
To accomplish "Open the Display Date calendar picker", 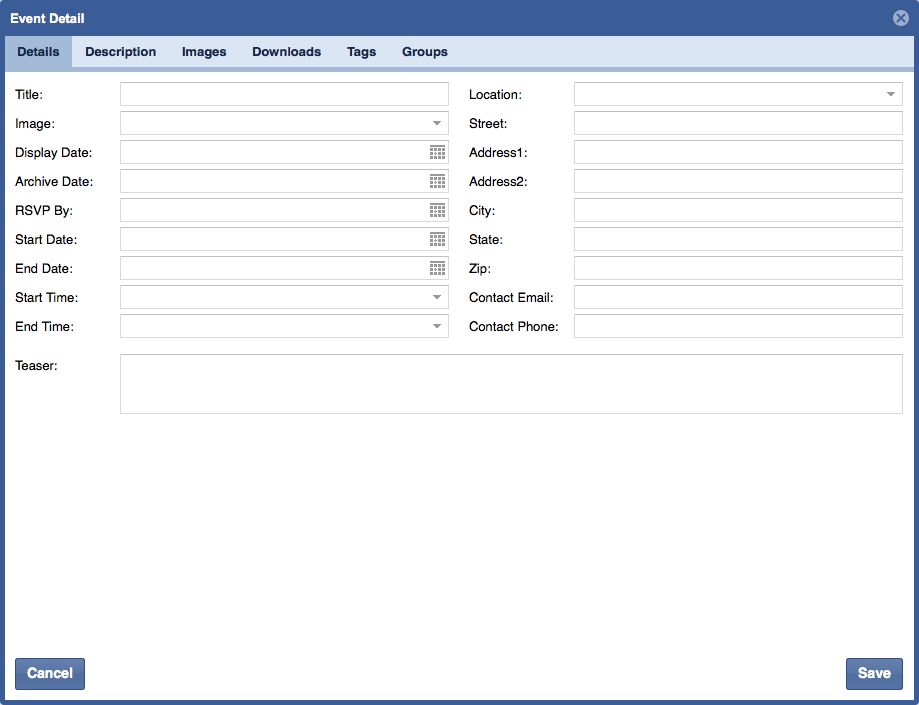I will [437, 152].
